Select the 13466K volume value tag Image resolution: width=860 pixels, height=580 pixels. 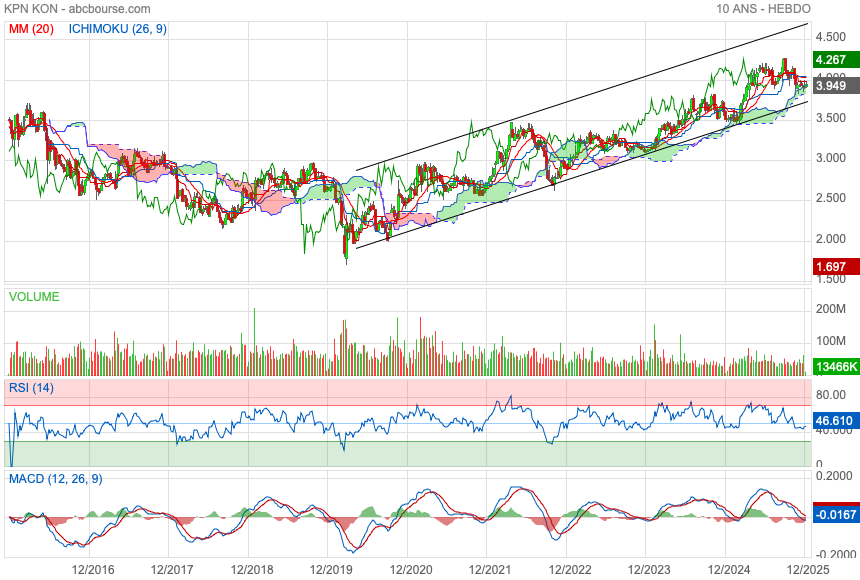[x=834, y=367]
